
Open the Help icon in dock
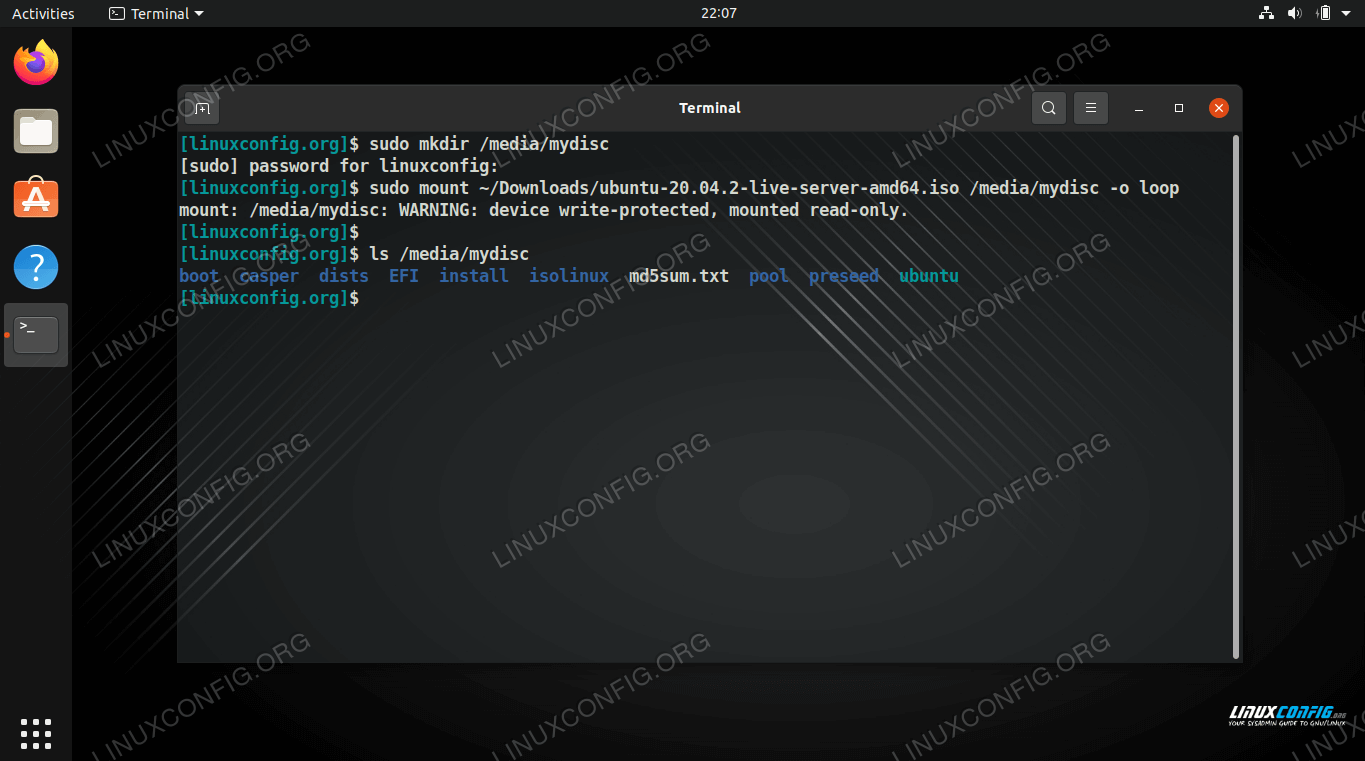[36, 267]
